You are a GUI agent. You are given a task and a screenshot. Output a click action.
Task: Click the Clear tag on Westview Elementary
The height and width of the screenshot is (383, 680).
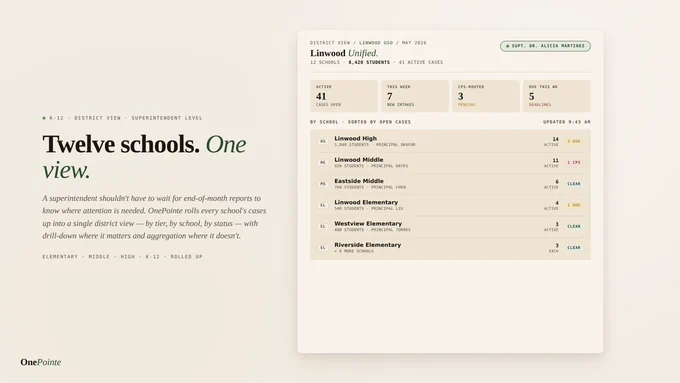[x=574, y=226]
